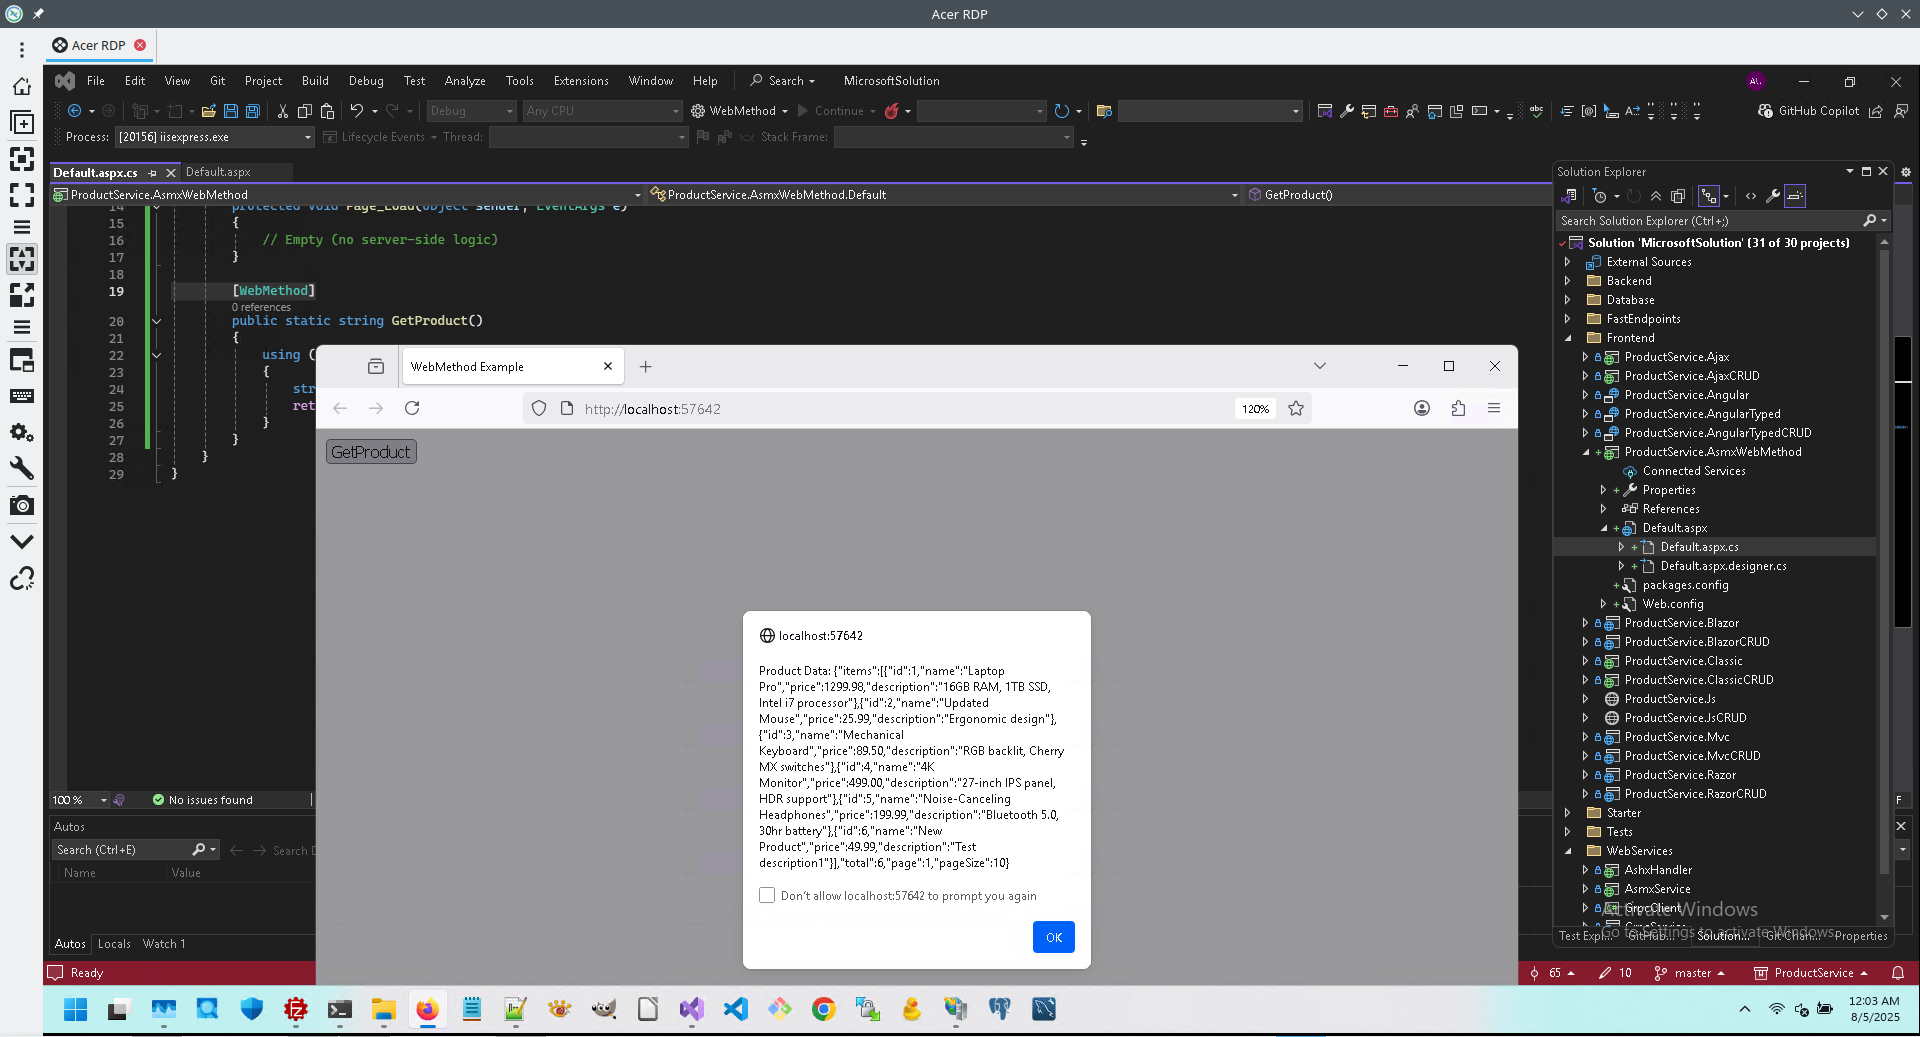Open the Any CPU platform dropdown
The height and width of the screenshot is (1037, 1920).
[602, 111]
